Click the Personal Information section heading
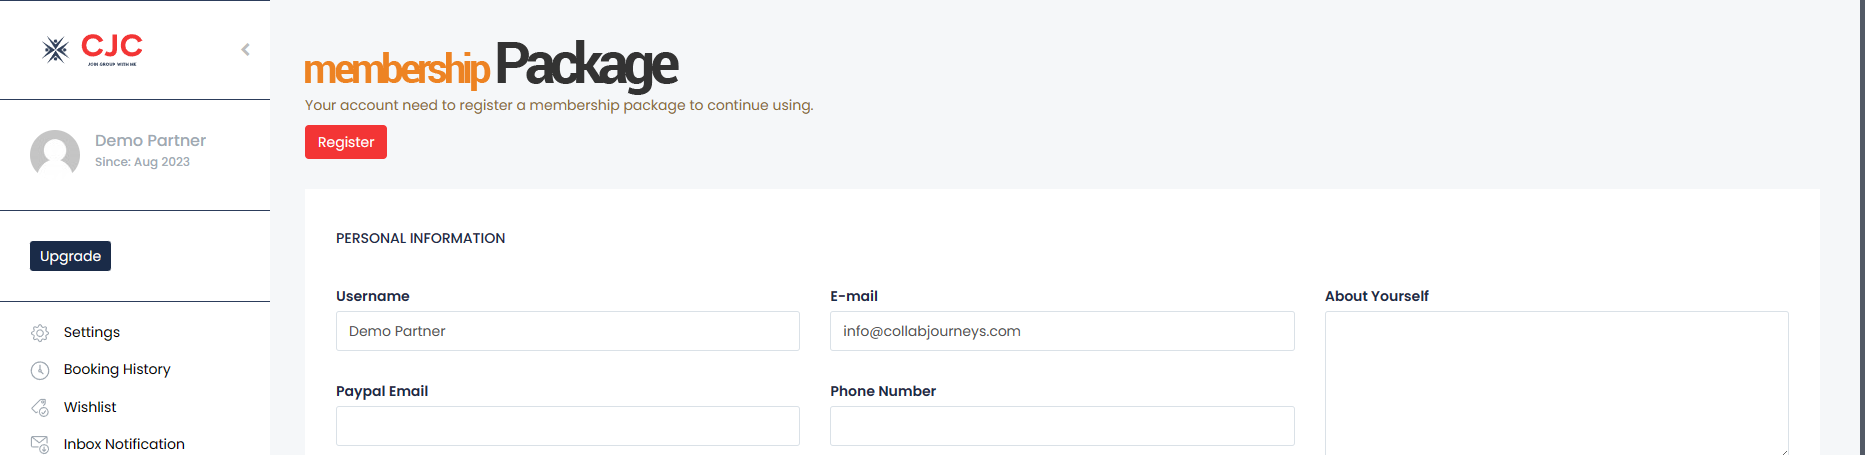Viewport: 1865px width, 455px height. [x=420, y=238]
